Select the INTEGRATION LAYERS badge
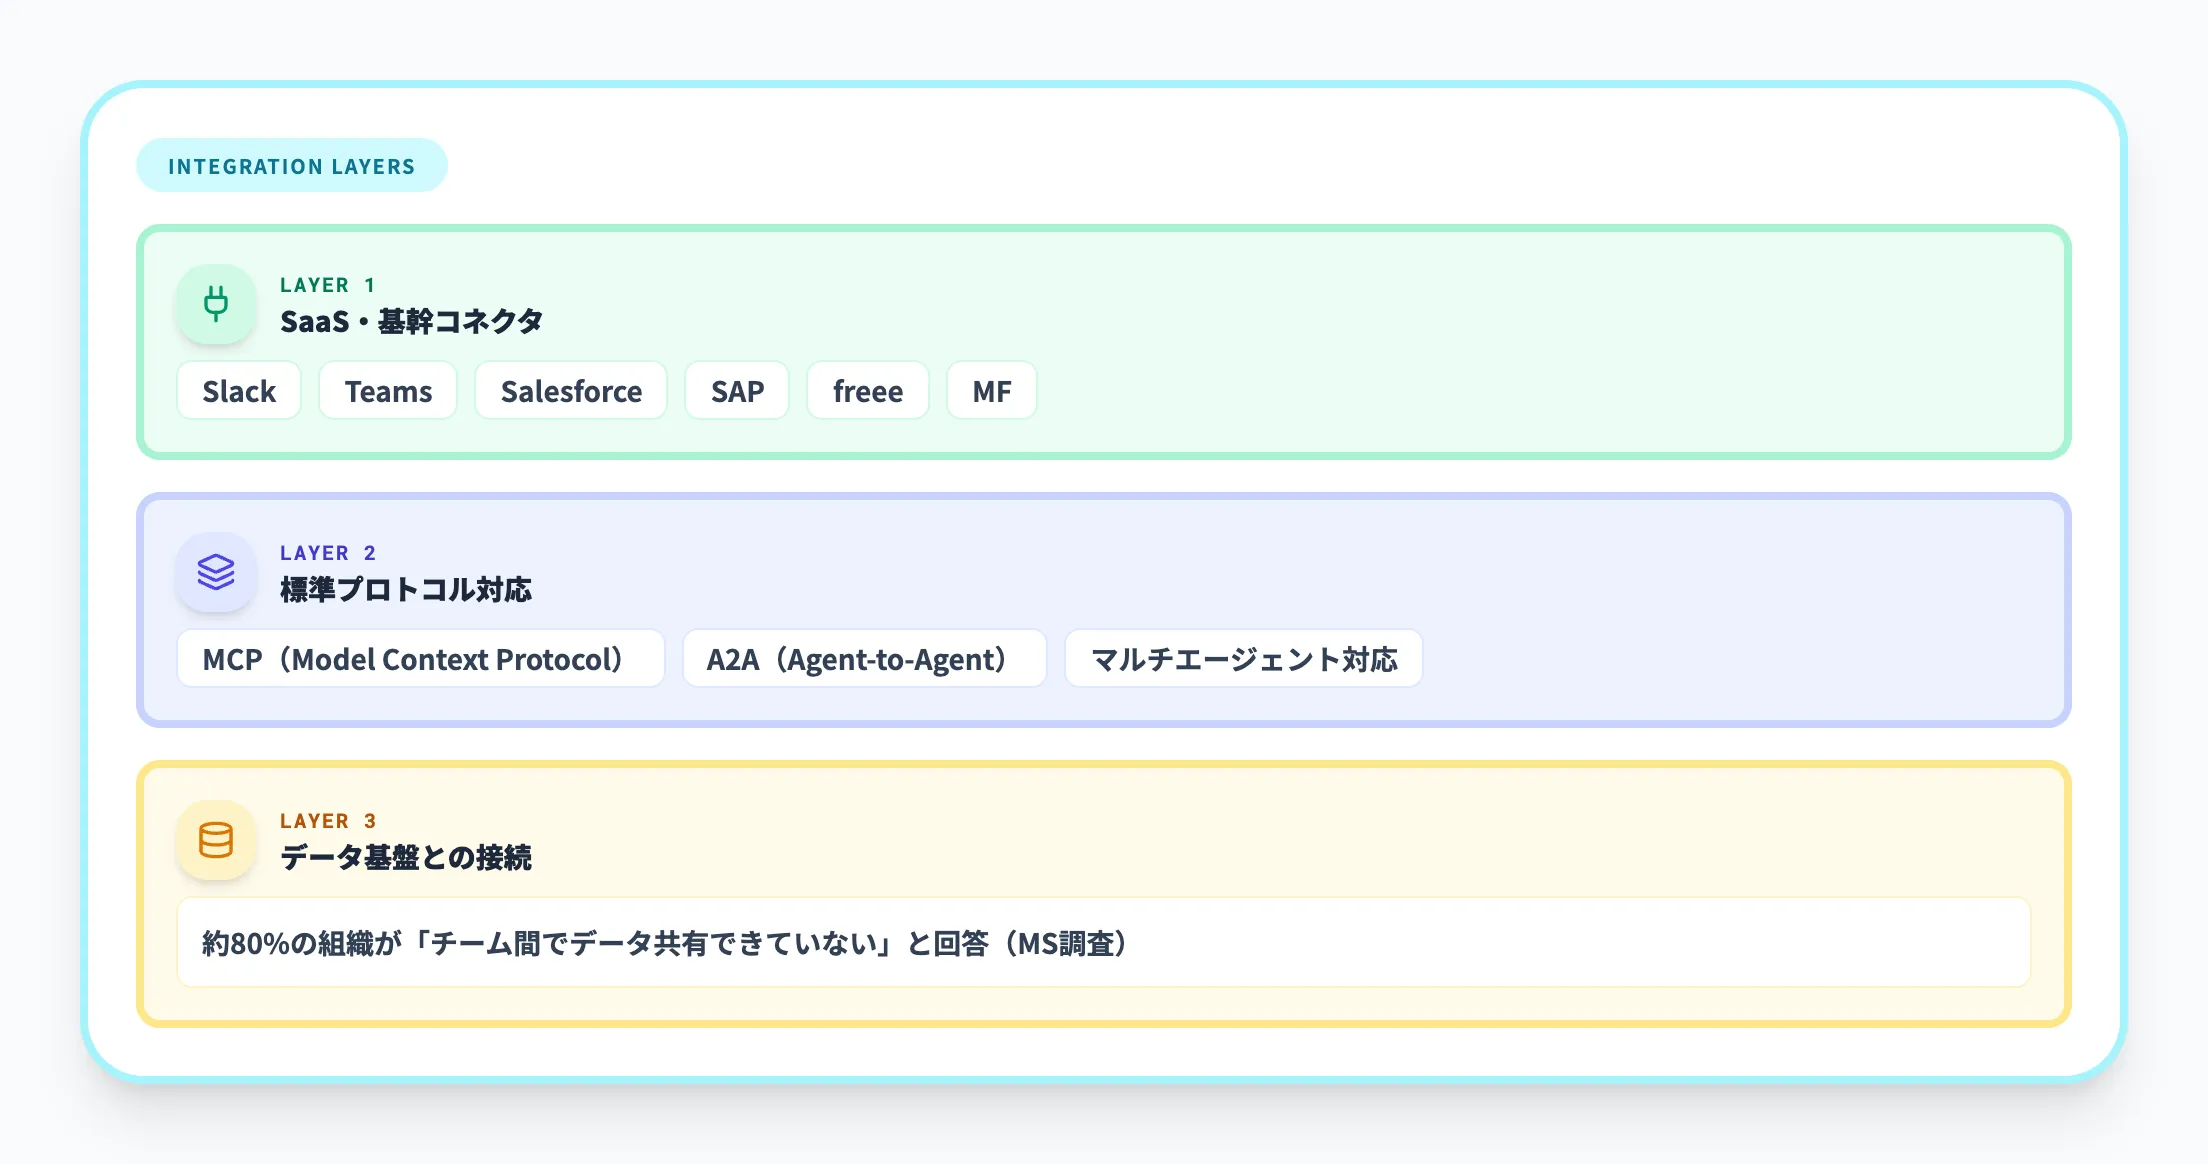 click(x=291, y=165)
